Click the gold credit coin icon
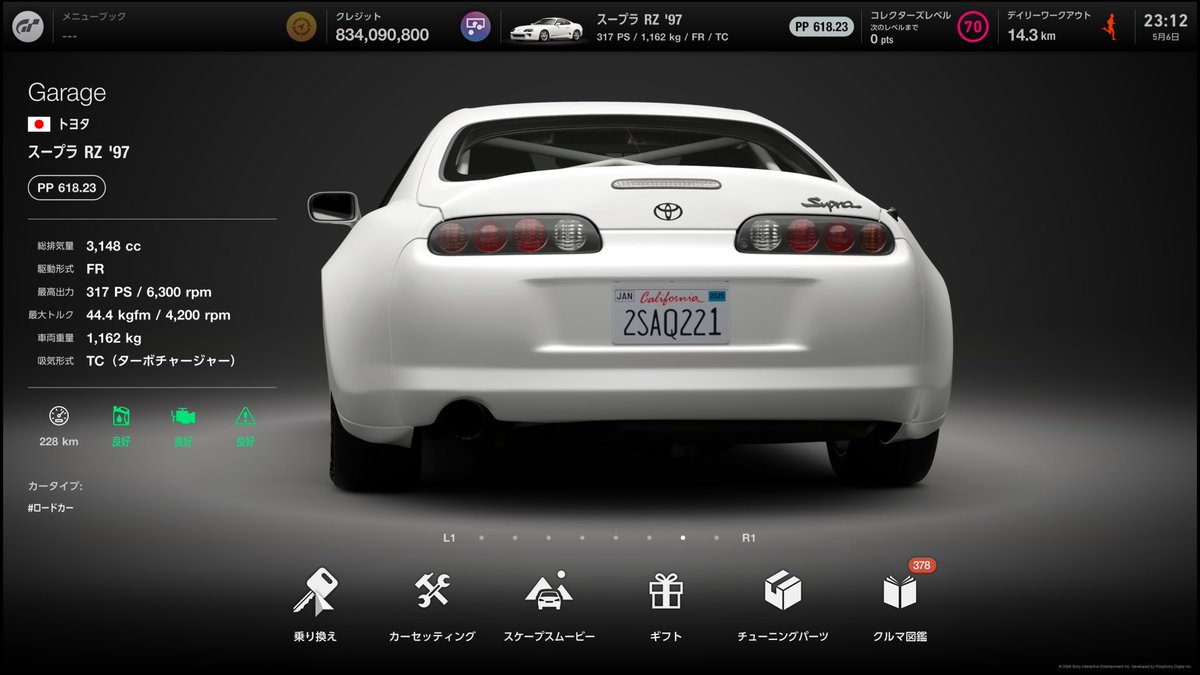1200x675 pixels. pos(301,27)
